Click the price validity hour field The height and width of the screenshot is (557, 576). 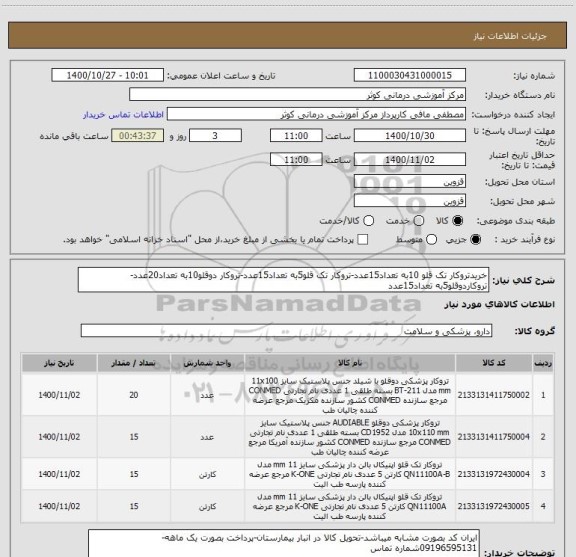[x=296, y=159]
